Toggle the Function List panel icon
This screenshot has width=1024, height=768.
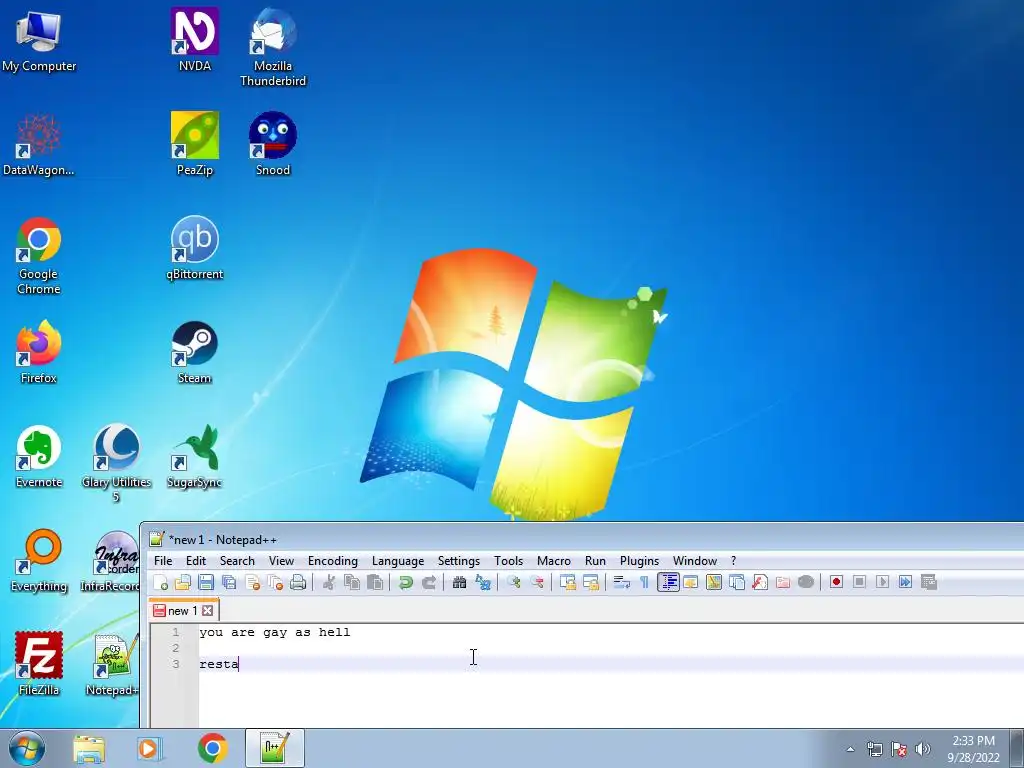pyautogui.click(x=760, y=582)
